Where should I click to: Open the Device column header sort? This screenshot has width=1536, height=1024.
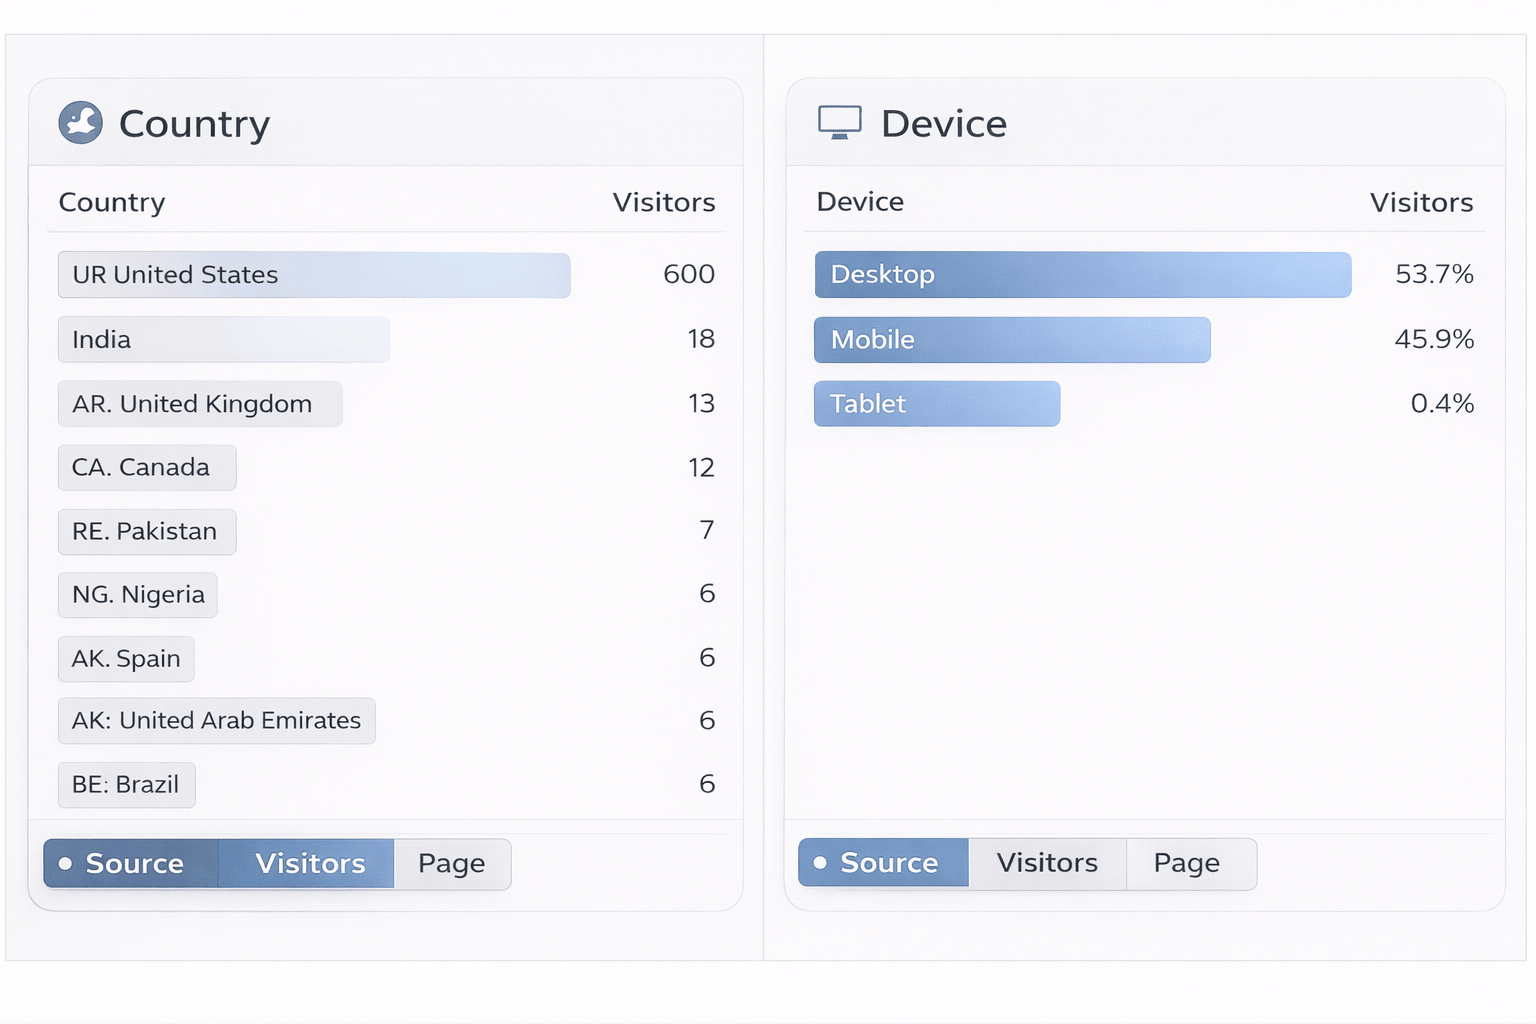[x=859, y=201]
